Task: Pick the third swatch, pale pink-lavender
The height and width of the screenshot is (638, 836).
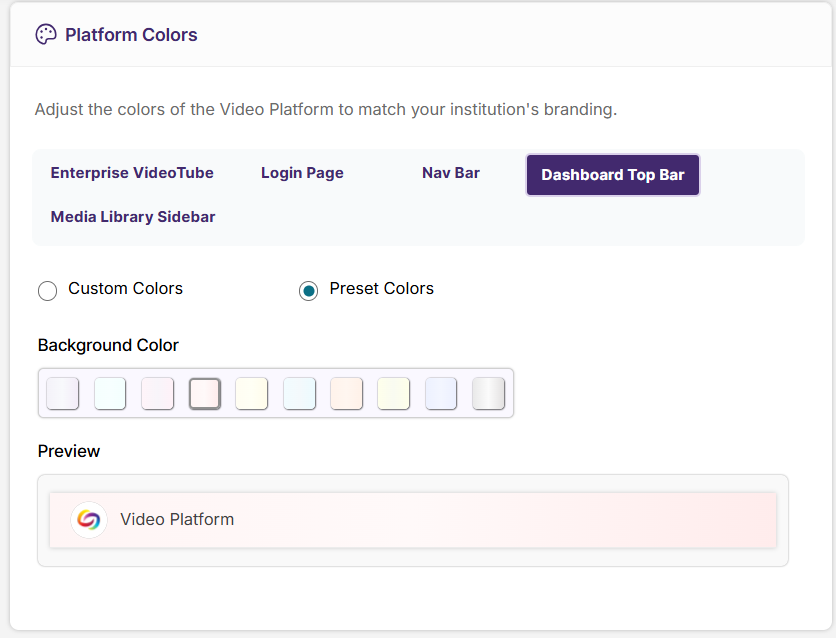Action: [157, 393]
